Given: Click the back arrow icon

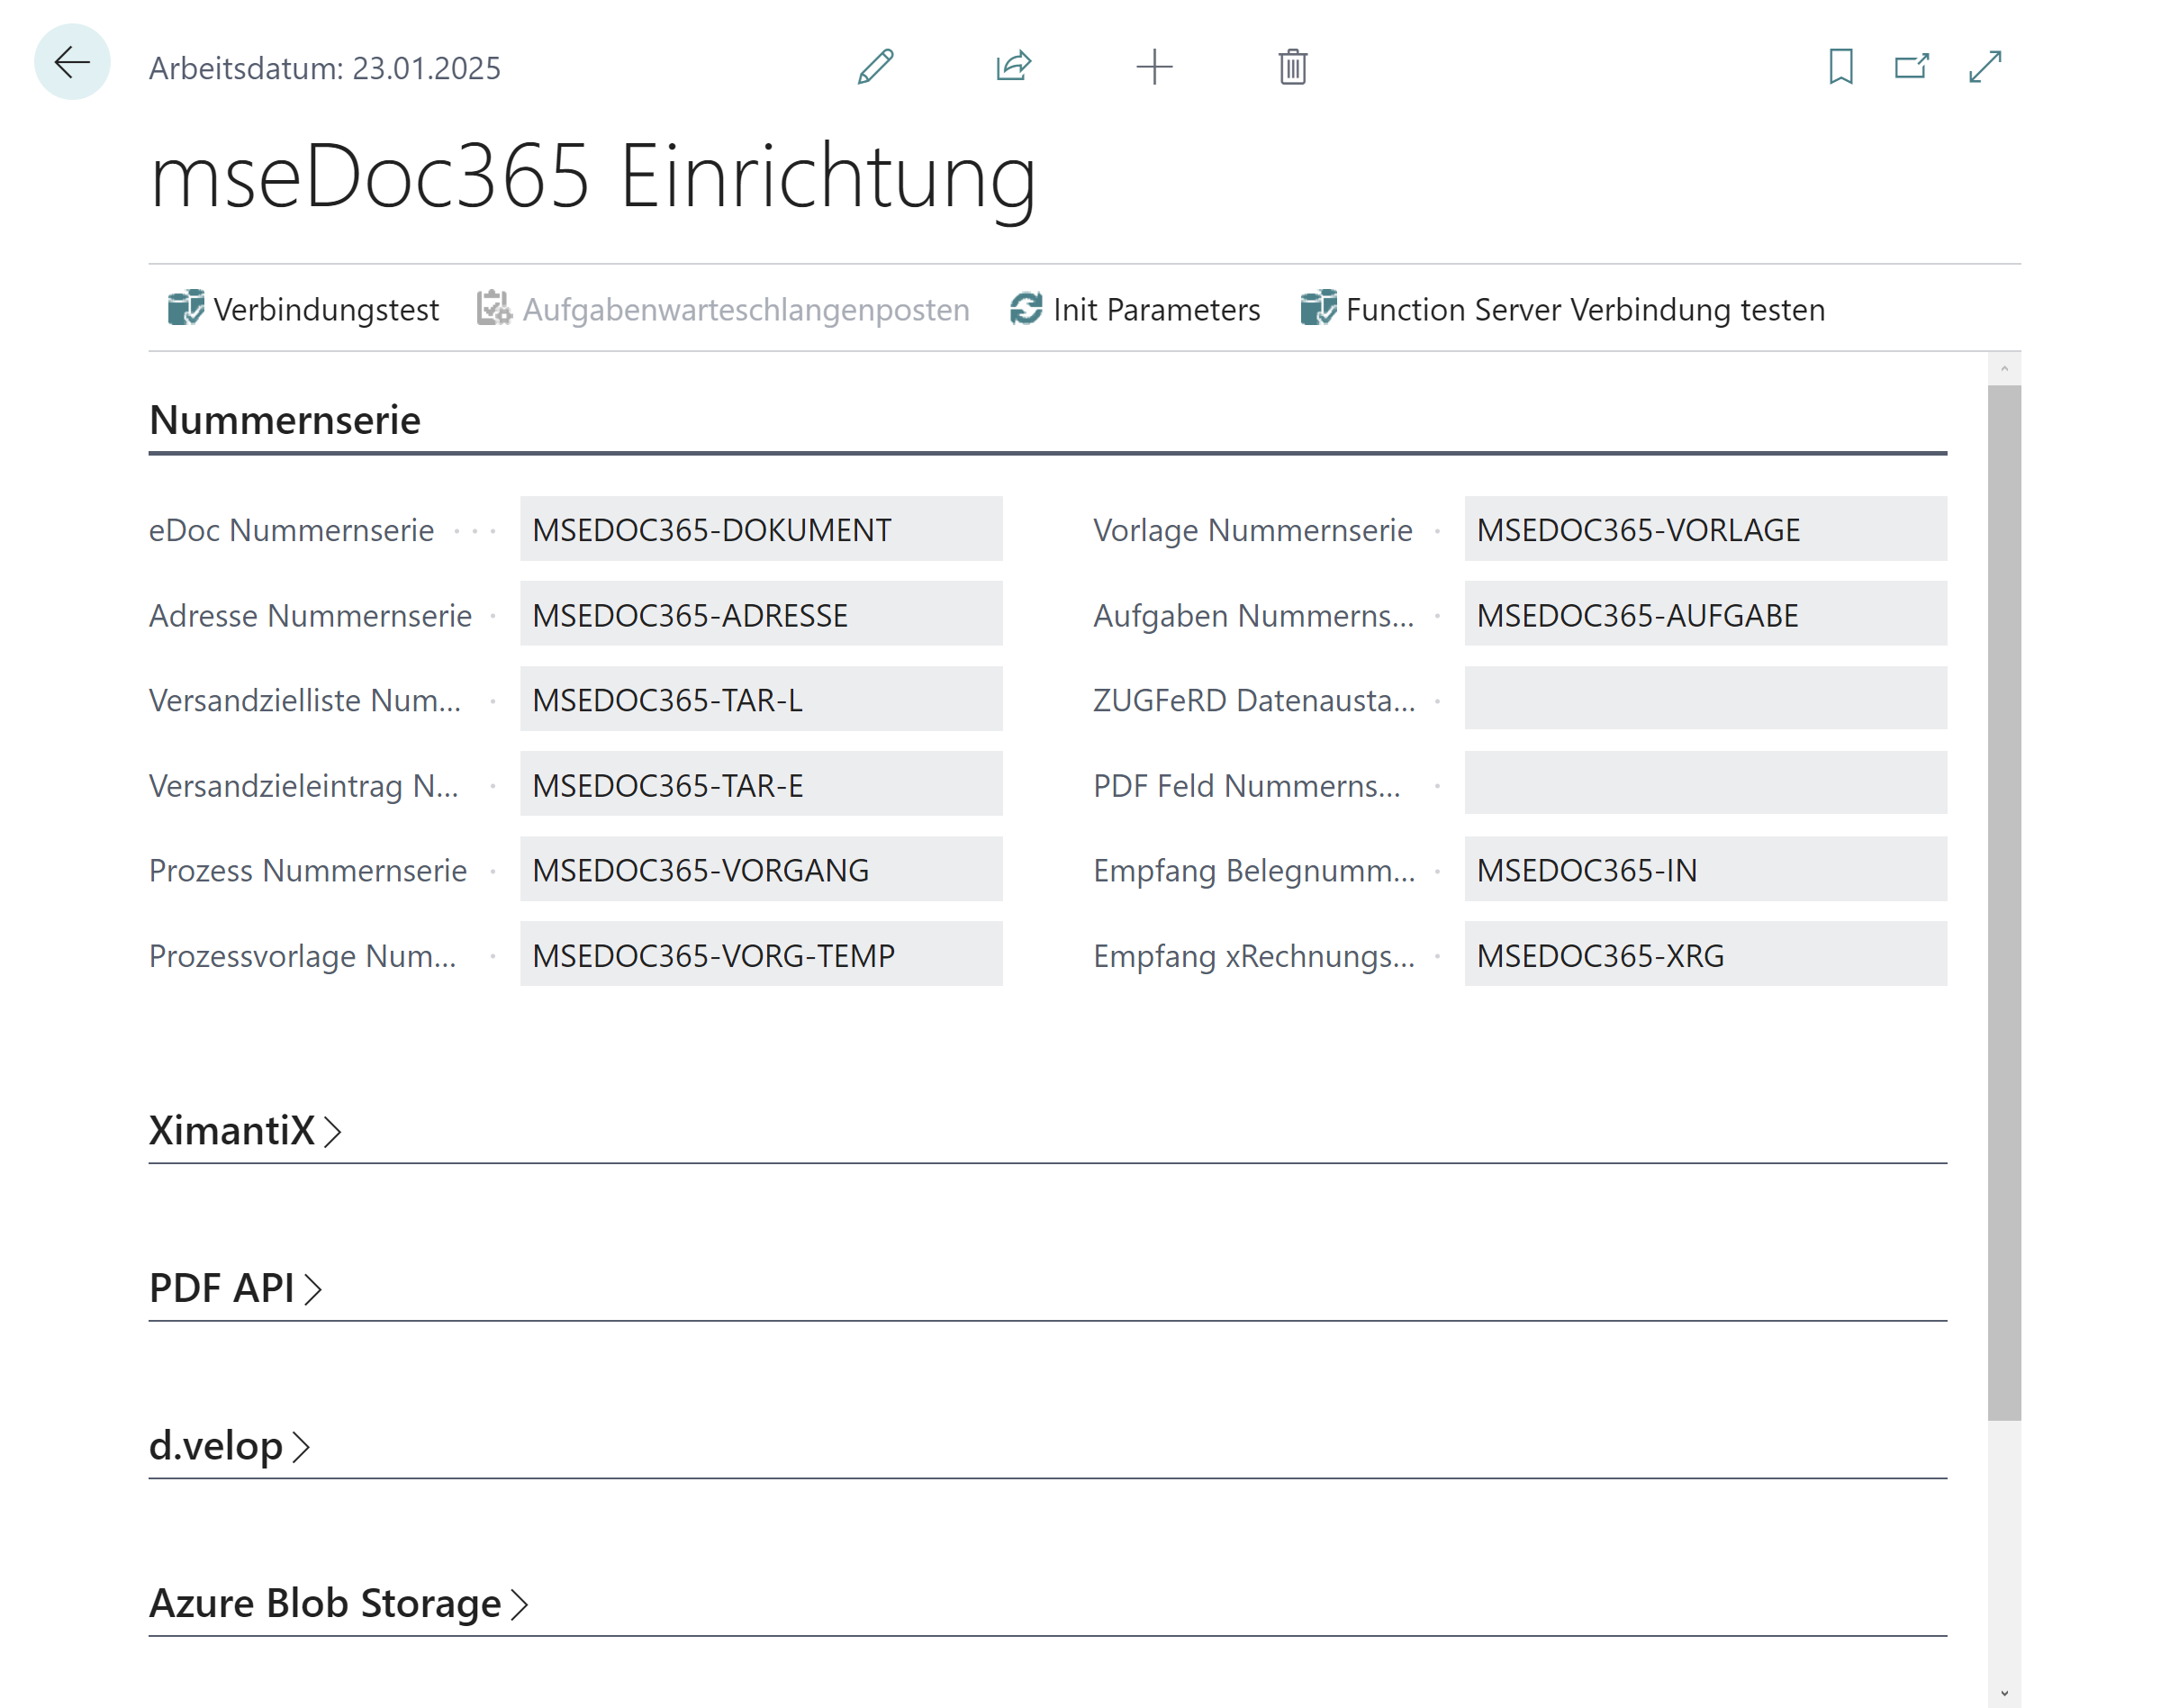Looking at the screenshot, I should coord(71,65).
